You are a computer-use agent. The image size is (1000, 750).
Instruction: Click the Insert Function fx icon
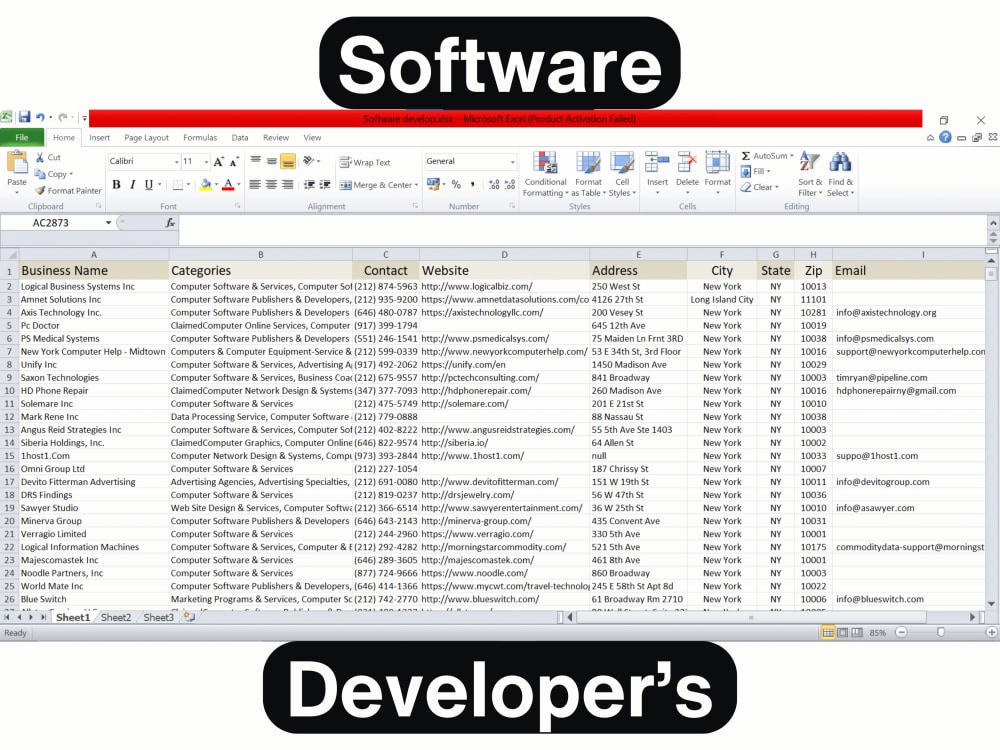(x=170, y=223)
